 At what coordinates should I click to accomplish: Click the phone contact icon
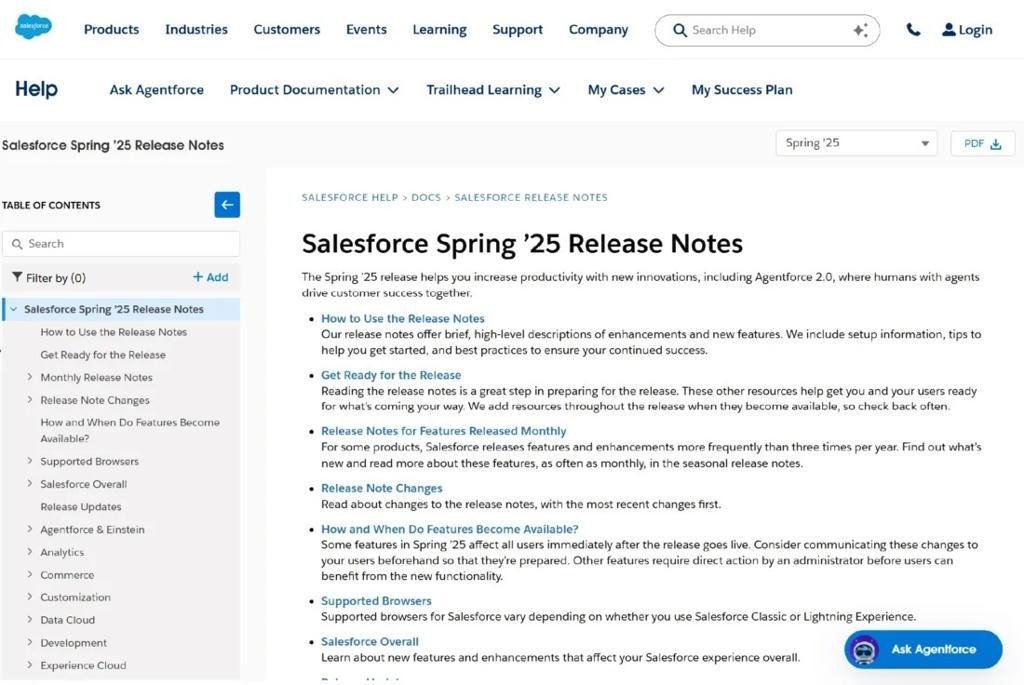(913, 30)
